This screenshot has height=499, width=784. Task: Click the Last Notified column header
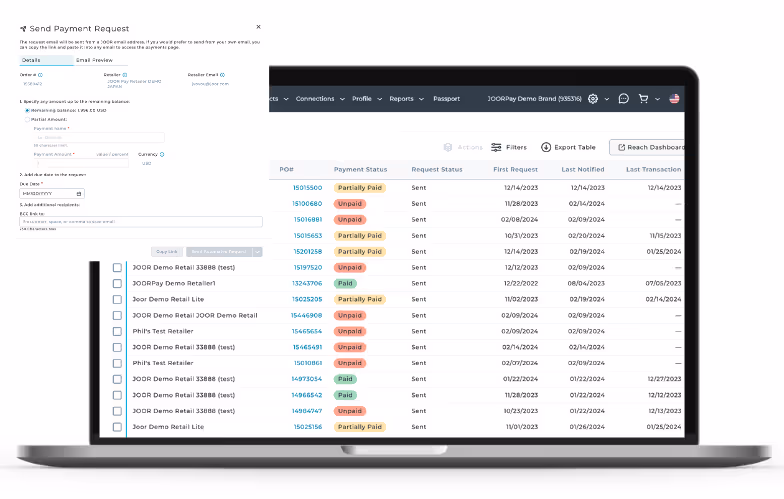[x=583, y=170]
